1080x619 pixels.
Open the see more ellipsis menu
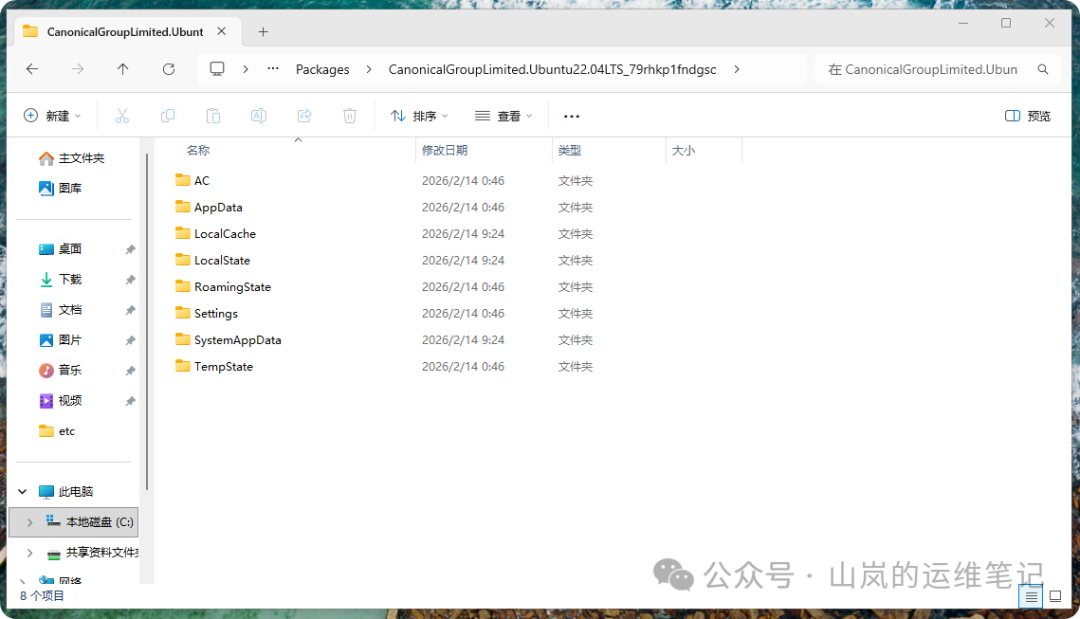pyautogui.click(x=571, y=115)
